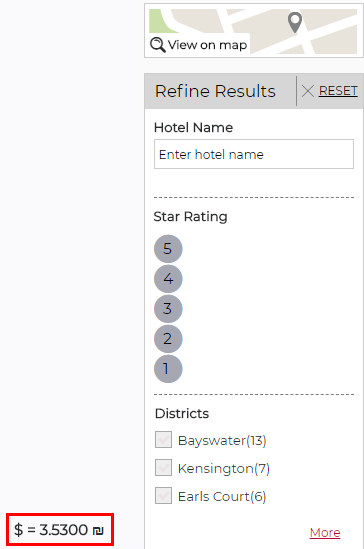364x549 pixels.
Task: Click the Kensington(7) label text
Action: (224, 468)
